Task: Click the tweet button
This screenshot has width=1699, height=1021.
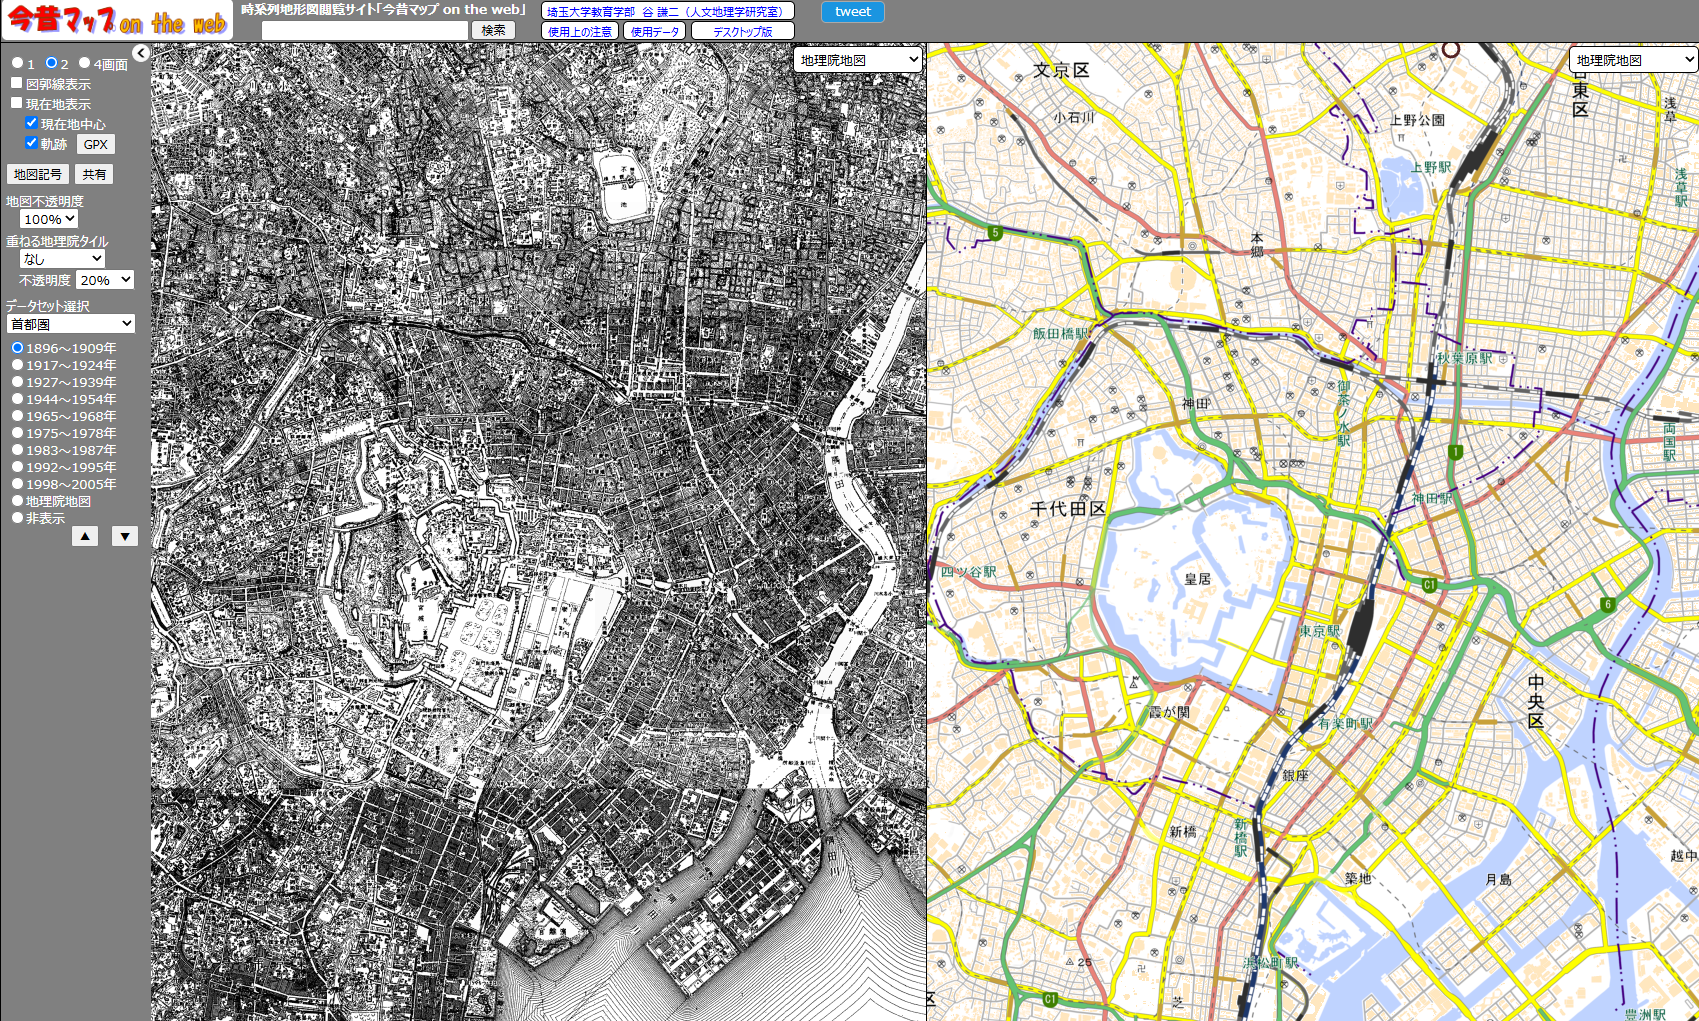Action: pyautogui.click(x=853, y=12)
